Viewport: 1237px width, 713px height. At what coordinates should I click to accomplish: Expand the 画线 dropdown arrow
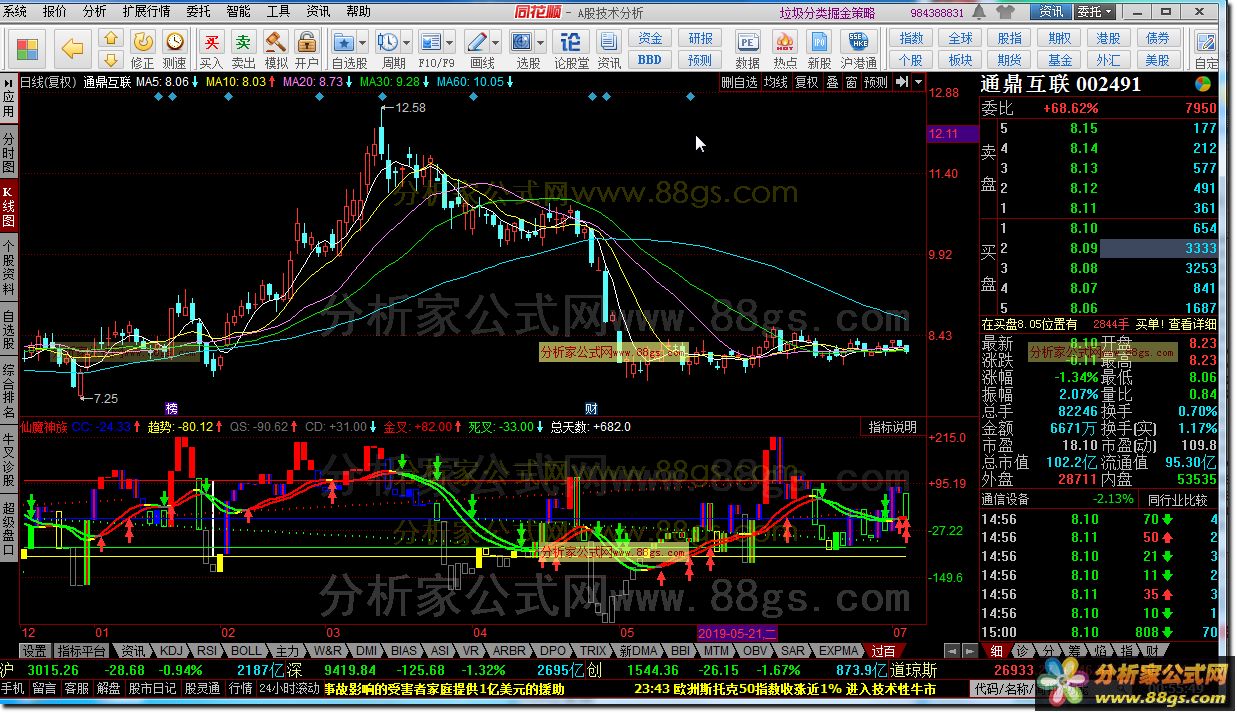pyautogui.click(x=494, y=43)
